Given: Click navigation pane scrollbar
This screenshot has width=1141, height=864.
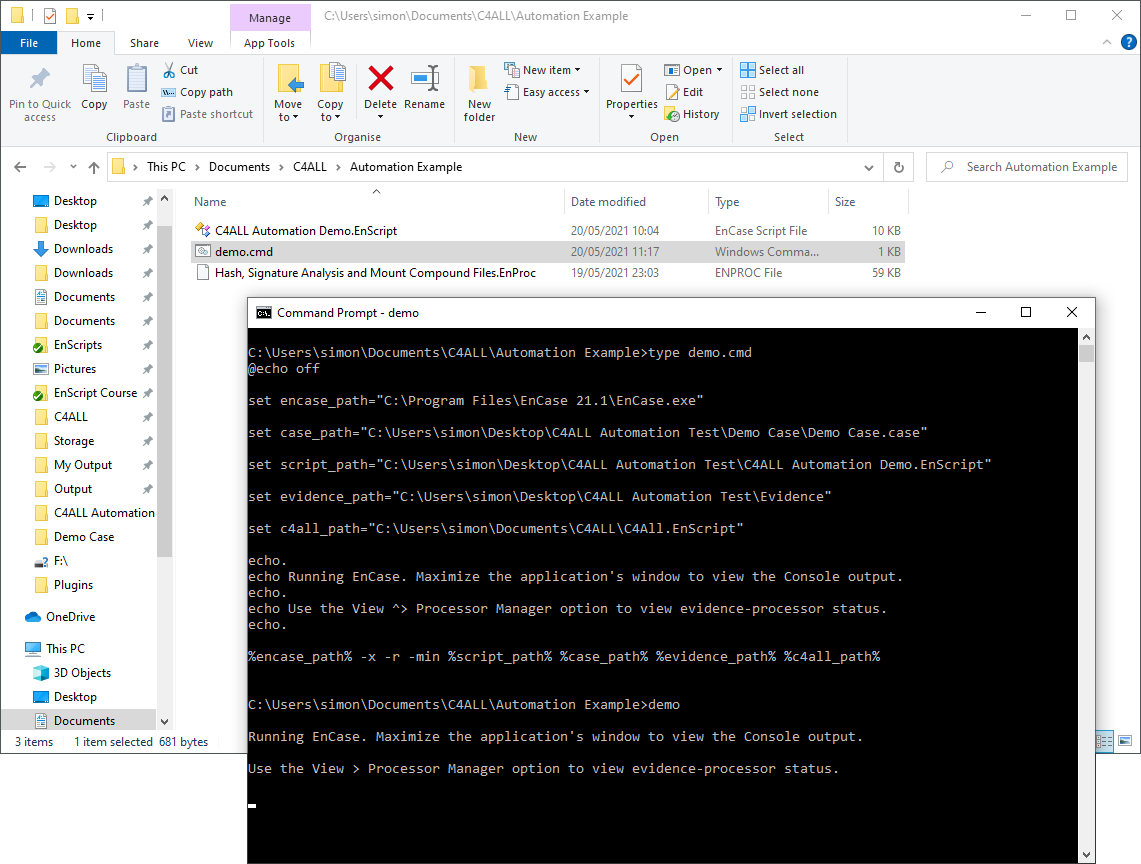Looking at the screenshot, I should click(164, 392).
